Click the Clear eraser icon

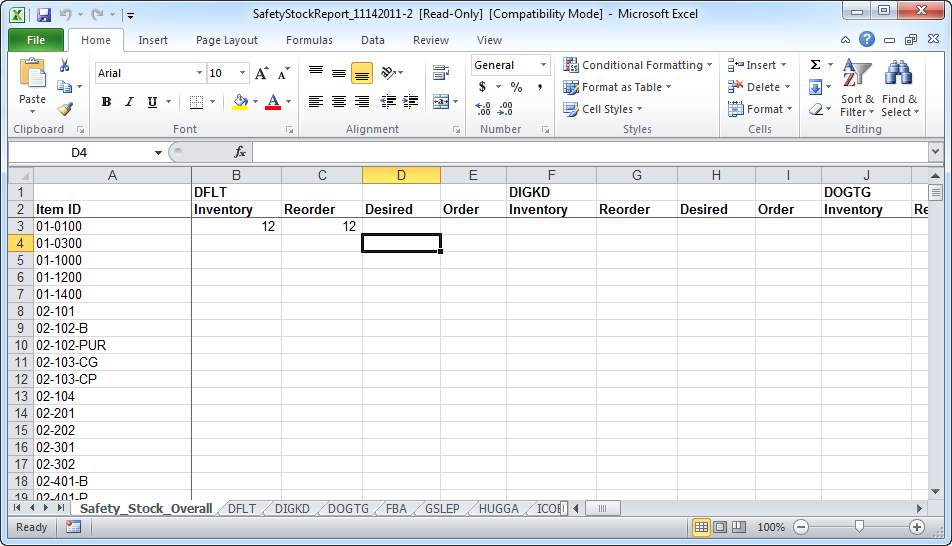[x=816, y=109]
